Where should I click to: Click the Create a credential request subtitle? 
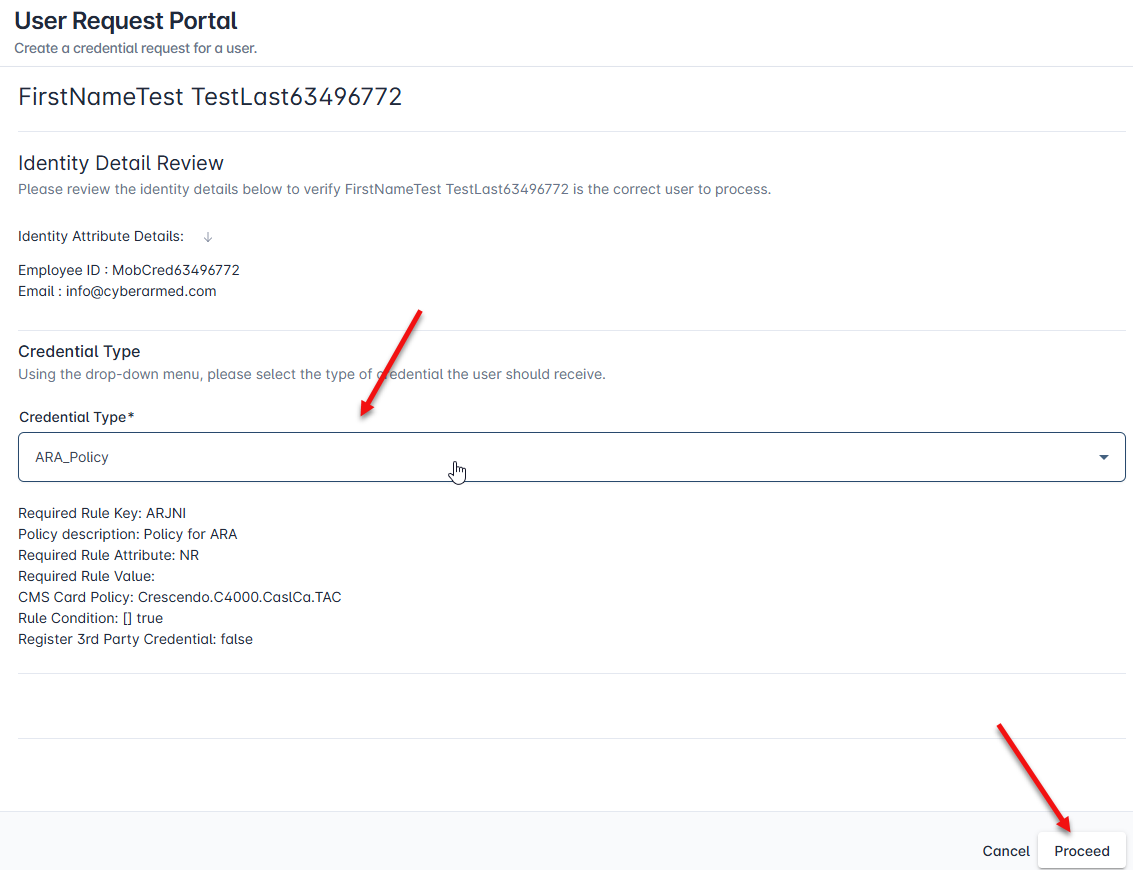coord(135,48)
